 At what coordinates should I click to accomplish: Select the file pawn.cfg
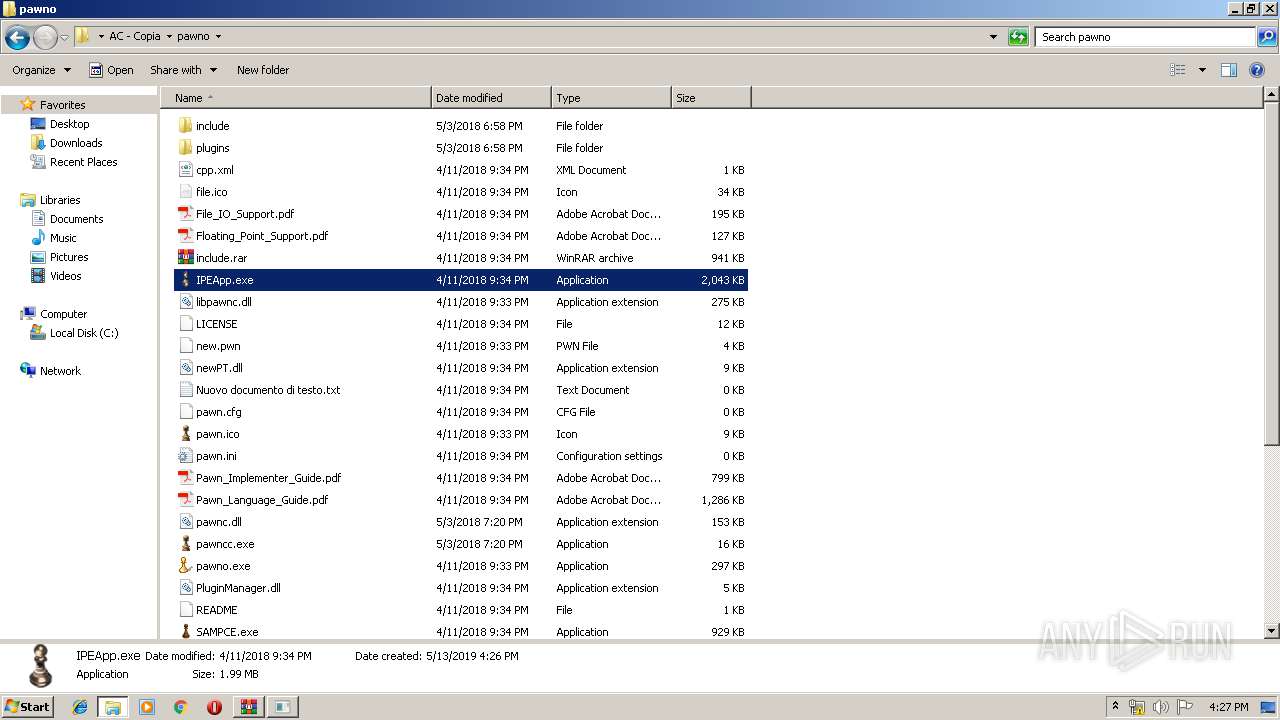click(219, 412)
